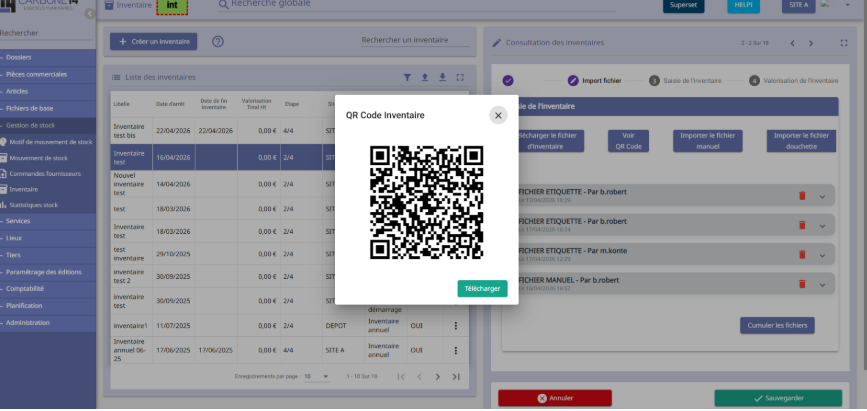Expand the inventory list to fullscreen
The image size is (867, 411).
pyautogui.click(x=460, y=77)
